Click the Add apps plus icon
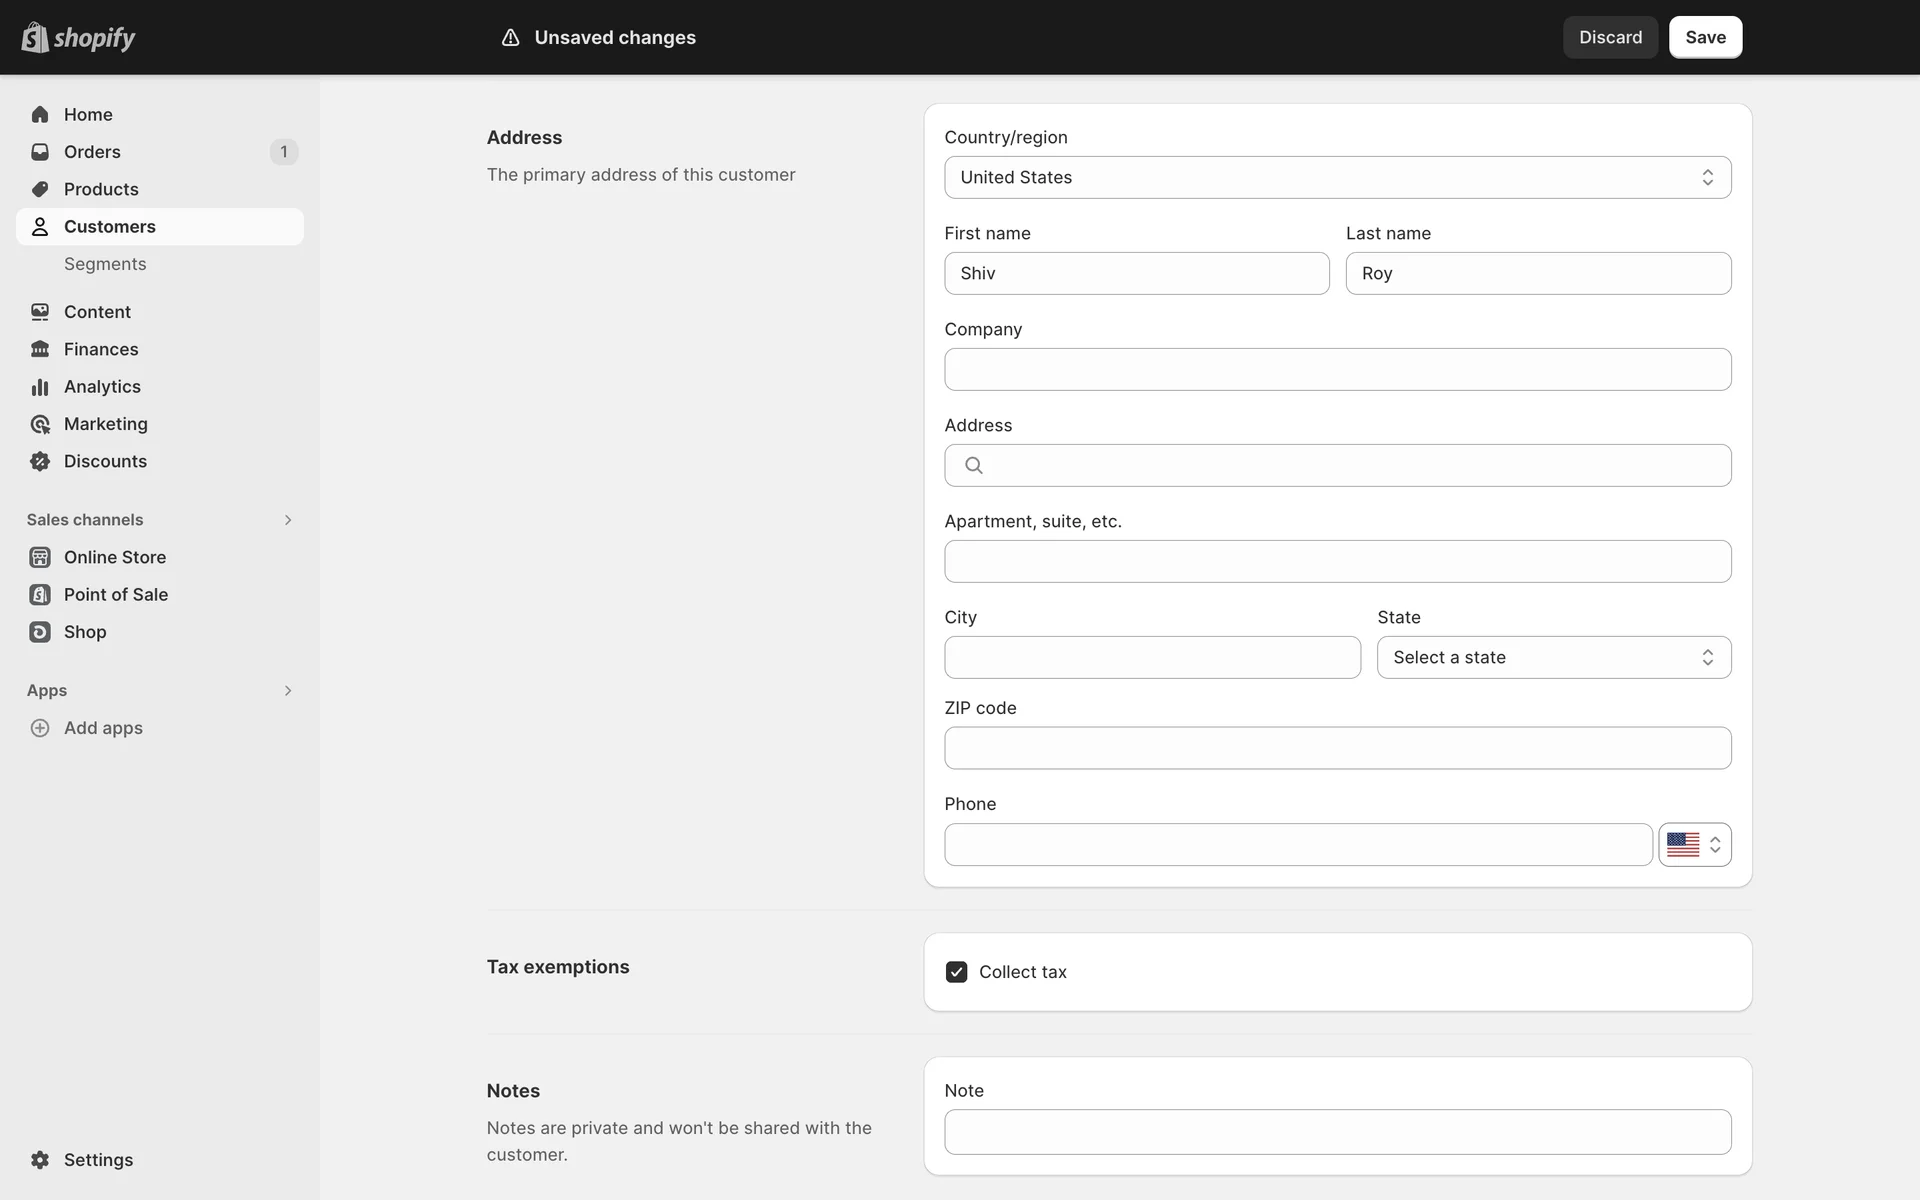The image size is (1920, 1200). click(40, 728)
